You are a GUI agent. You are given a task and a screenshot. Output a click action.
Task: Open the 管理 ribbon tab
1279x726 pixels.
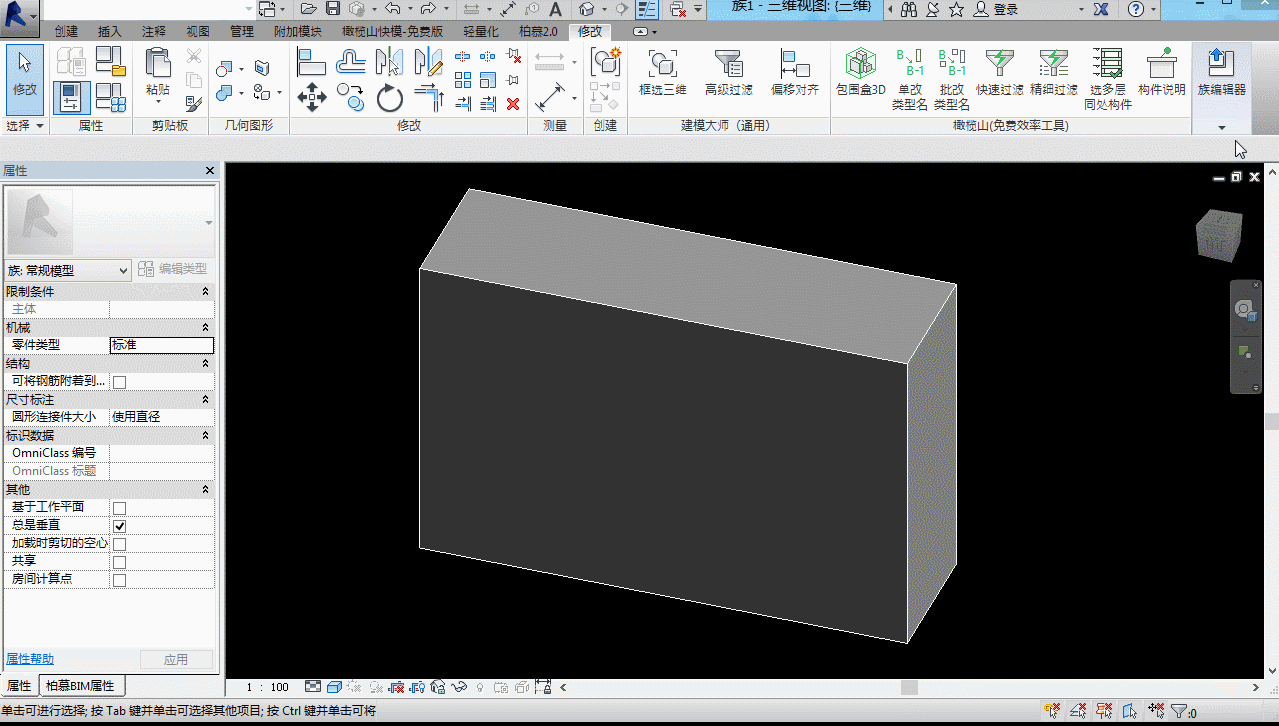click(241, 31)
